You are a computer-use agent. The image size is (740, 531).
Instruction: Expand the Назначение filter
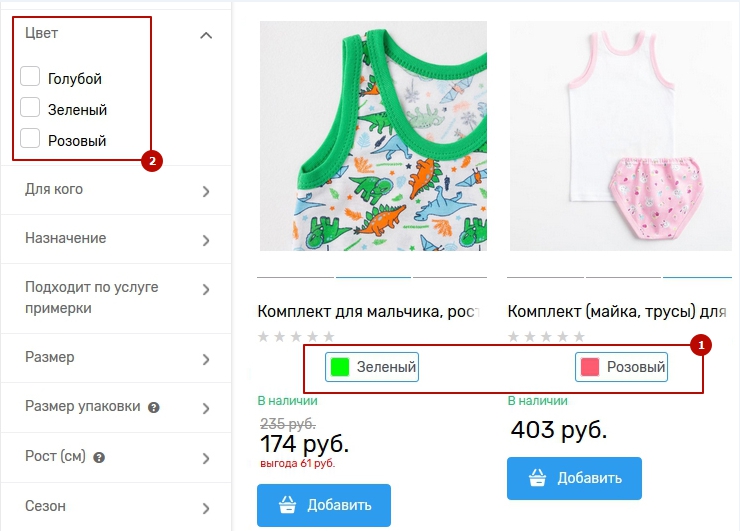point(206,240)
